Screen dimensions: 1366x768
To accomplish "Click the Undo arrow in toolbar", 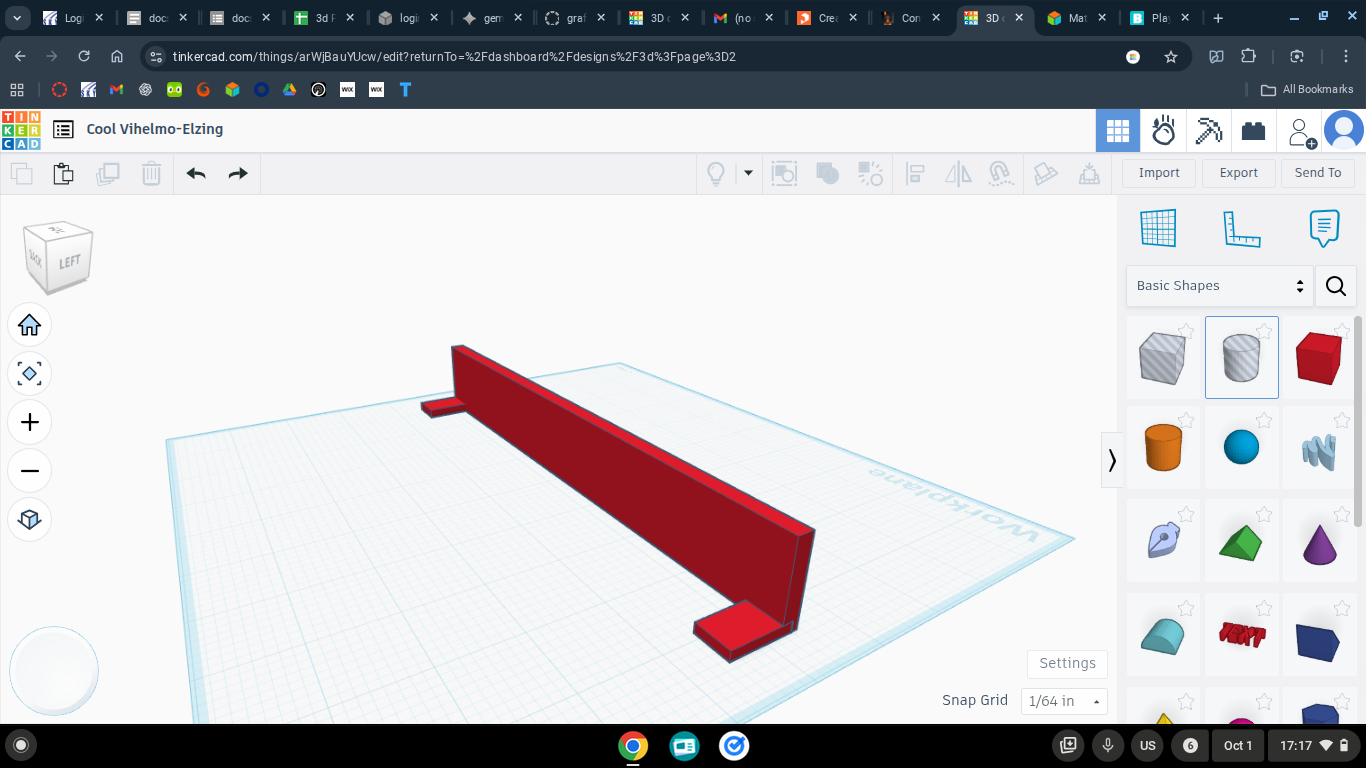I will (x=196, y=173).
